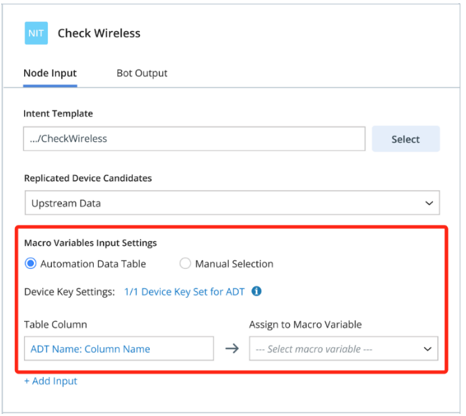This screenshot has height=416, width=466.
Task: Expand Replicated Device Candidates via chevron arrow
Action: click(x=429, y=203)
